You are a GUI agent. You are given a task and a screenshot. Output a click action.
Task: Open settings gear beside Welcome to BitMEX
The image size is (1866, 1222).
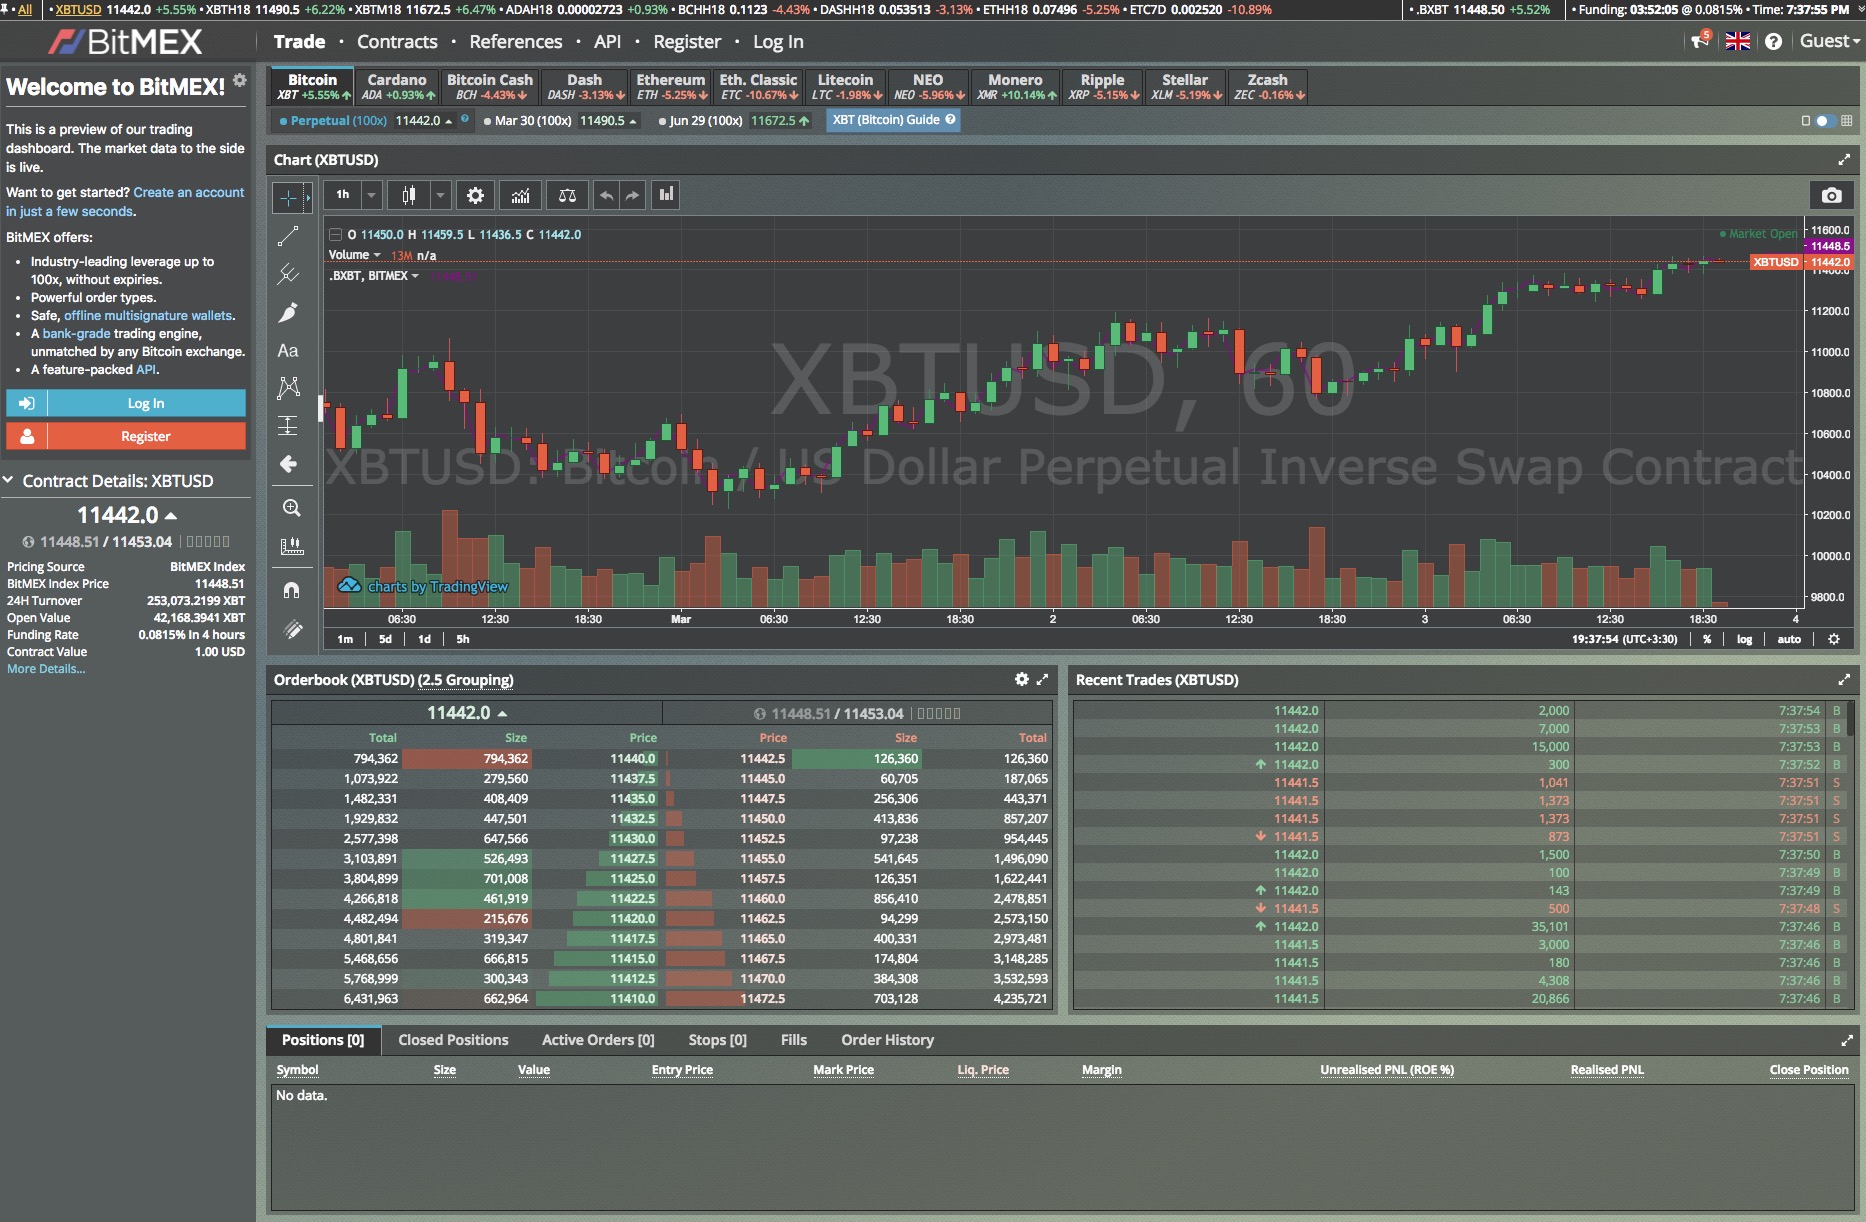240,80
